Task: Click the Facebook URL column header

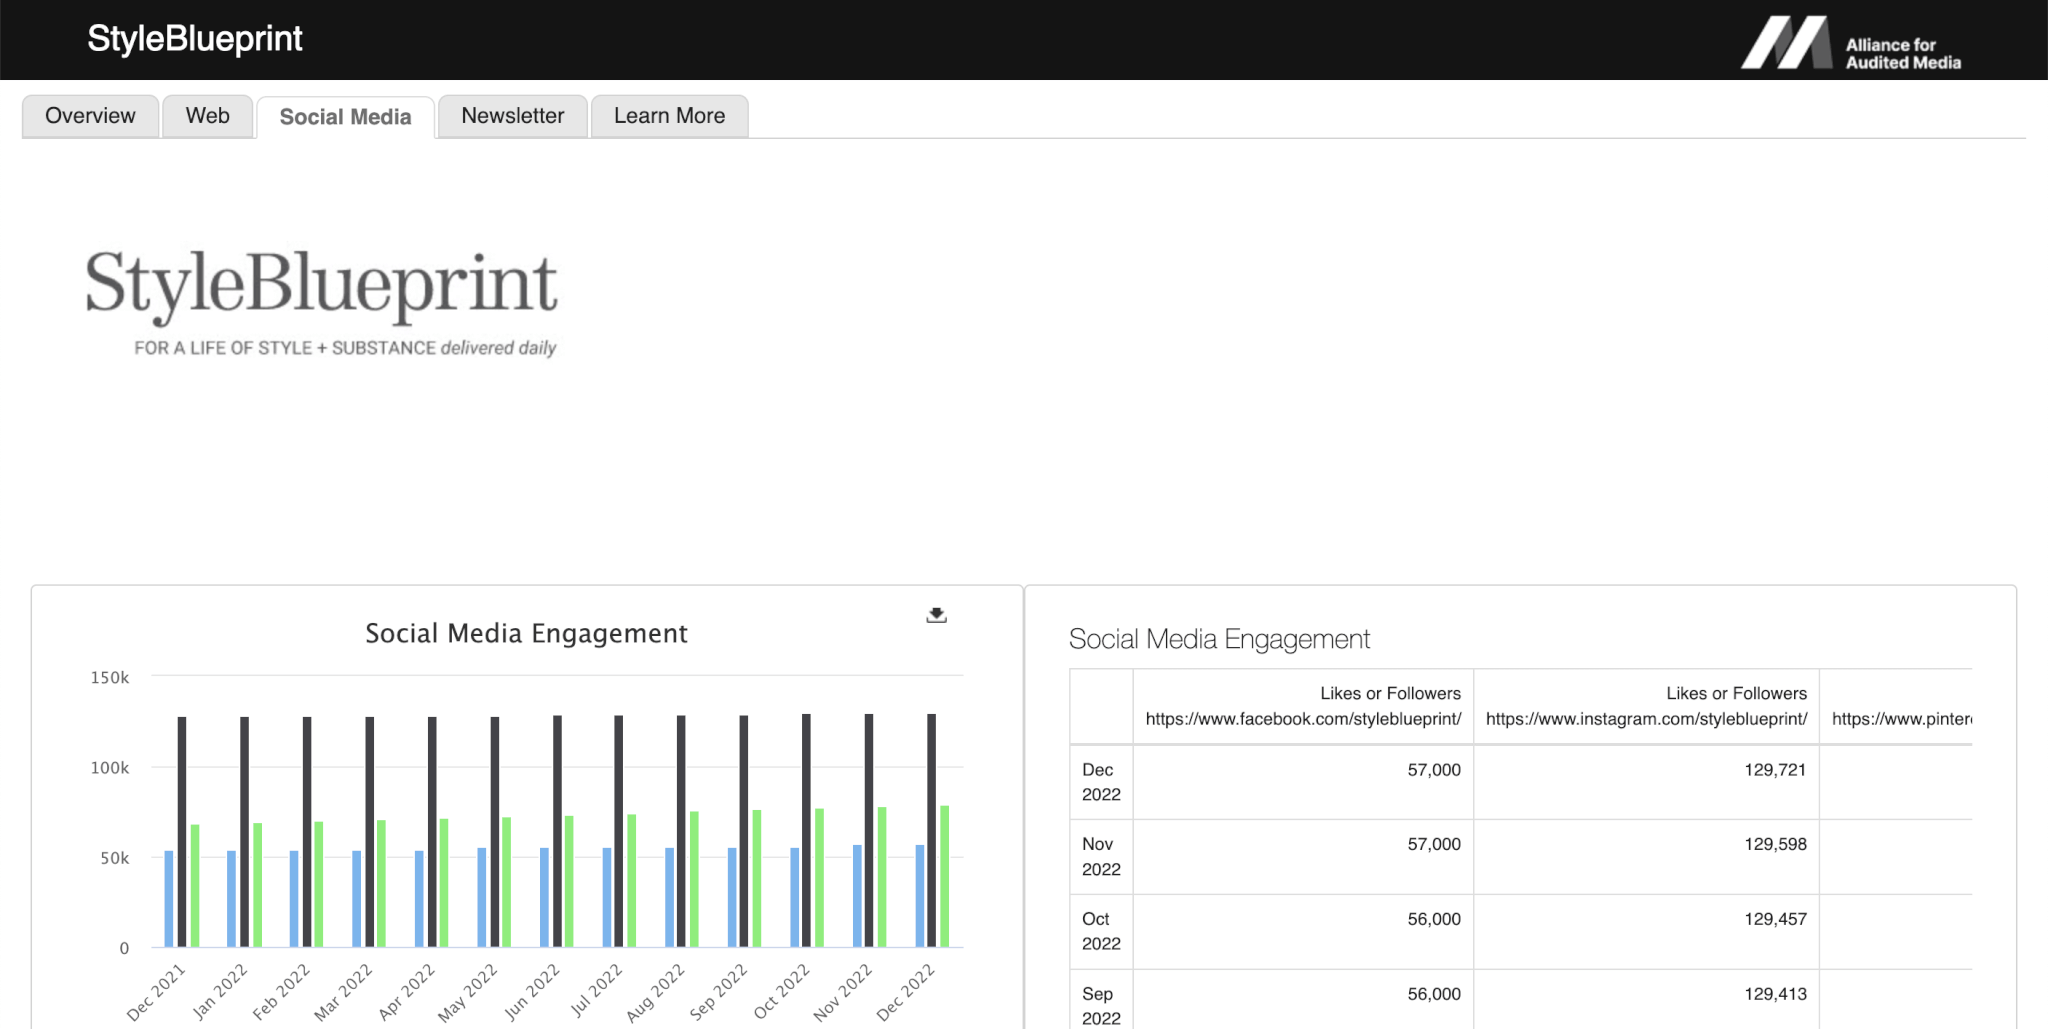Action: click(x=1303, y=706)
